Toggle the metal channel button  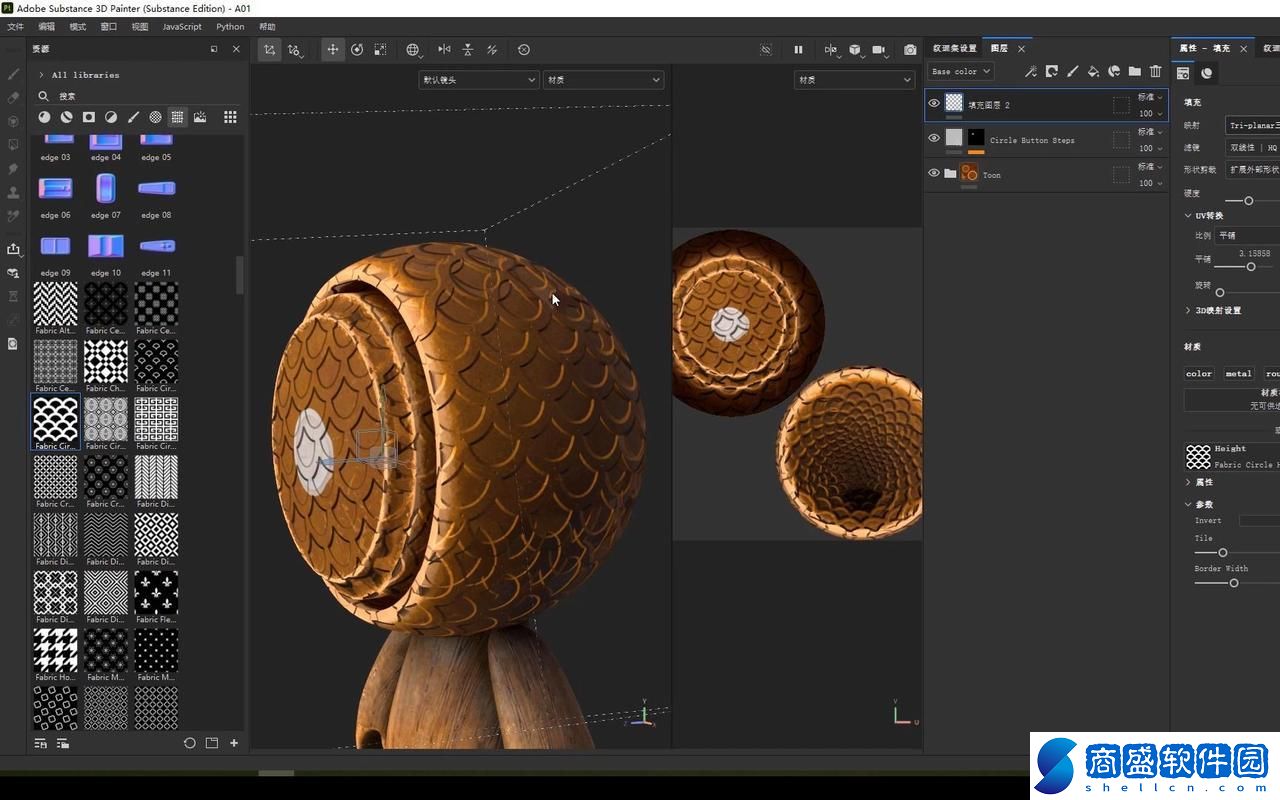pos(1239,373)
